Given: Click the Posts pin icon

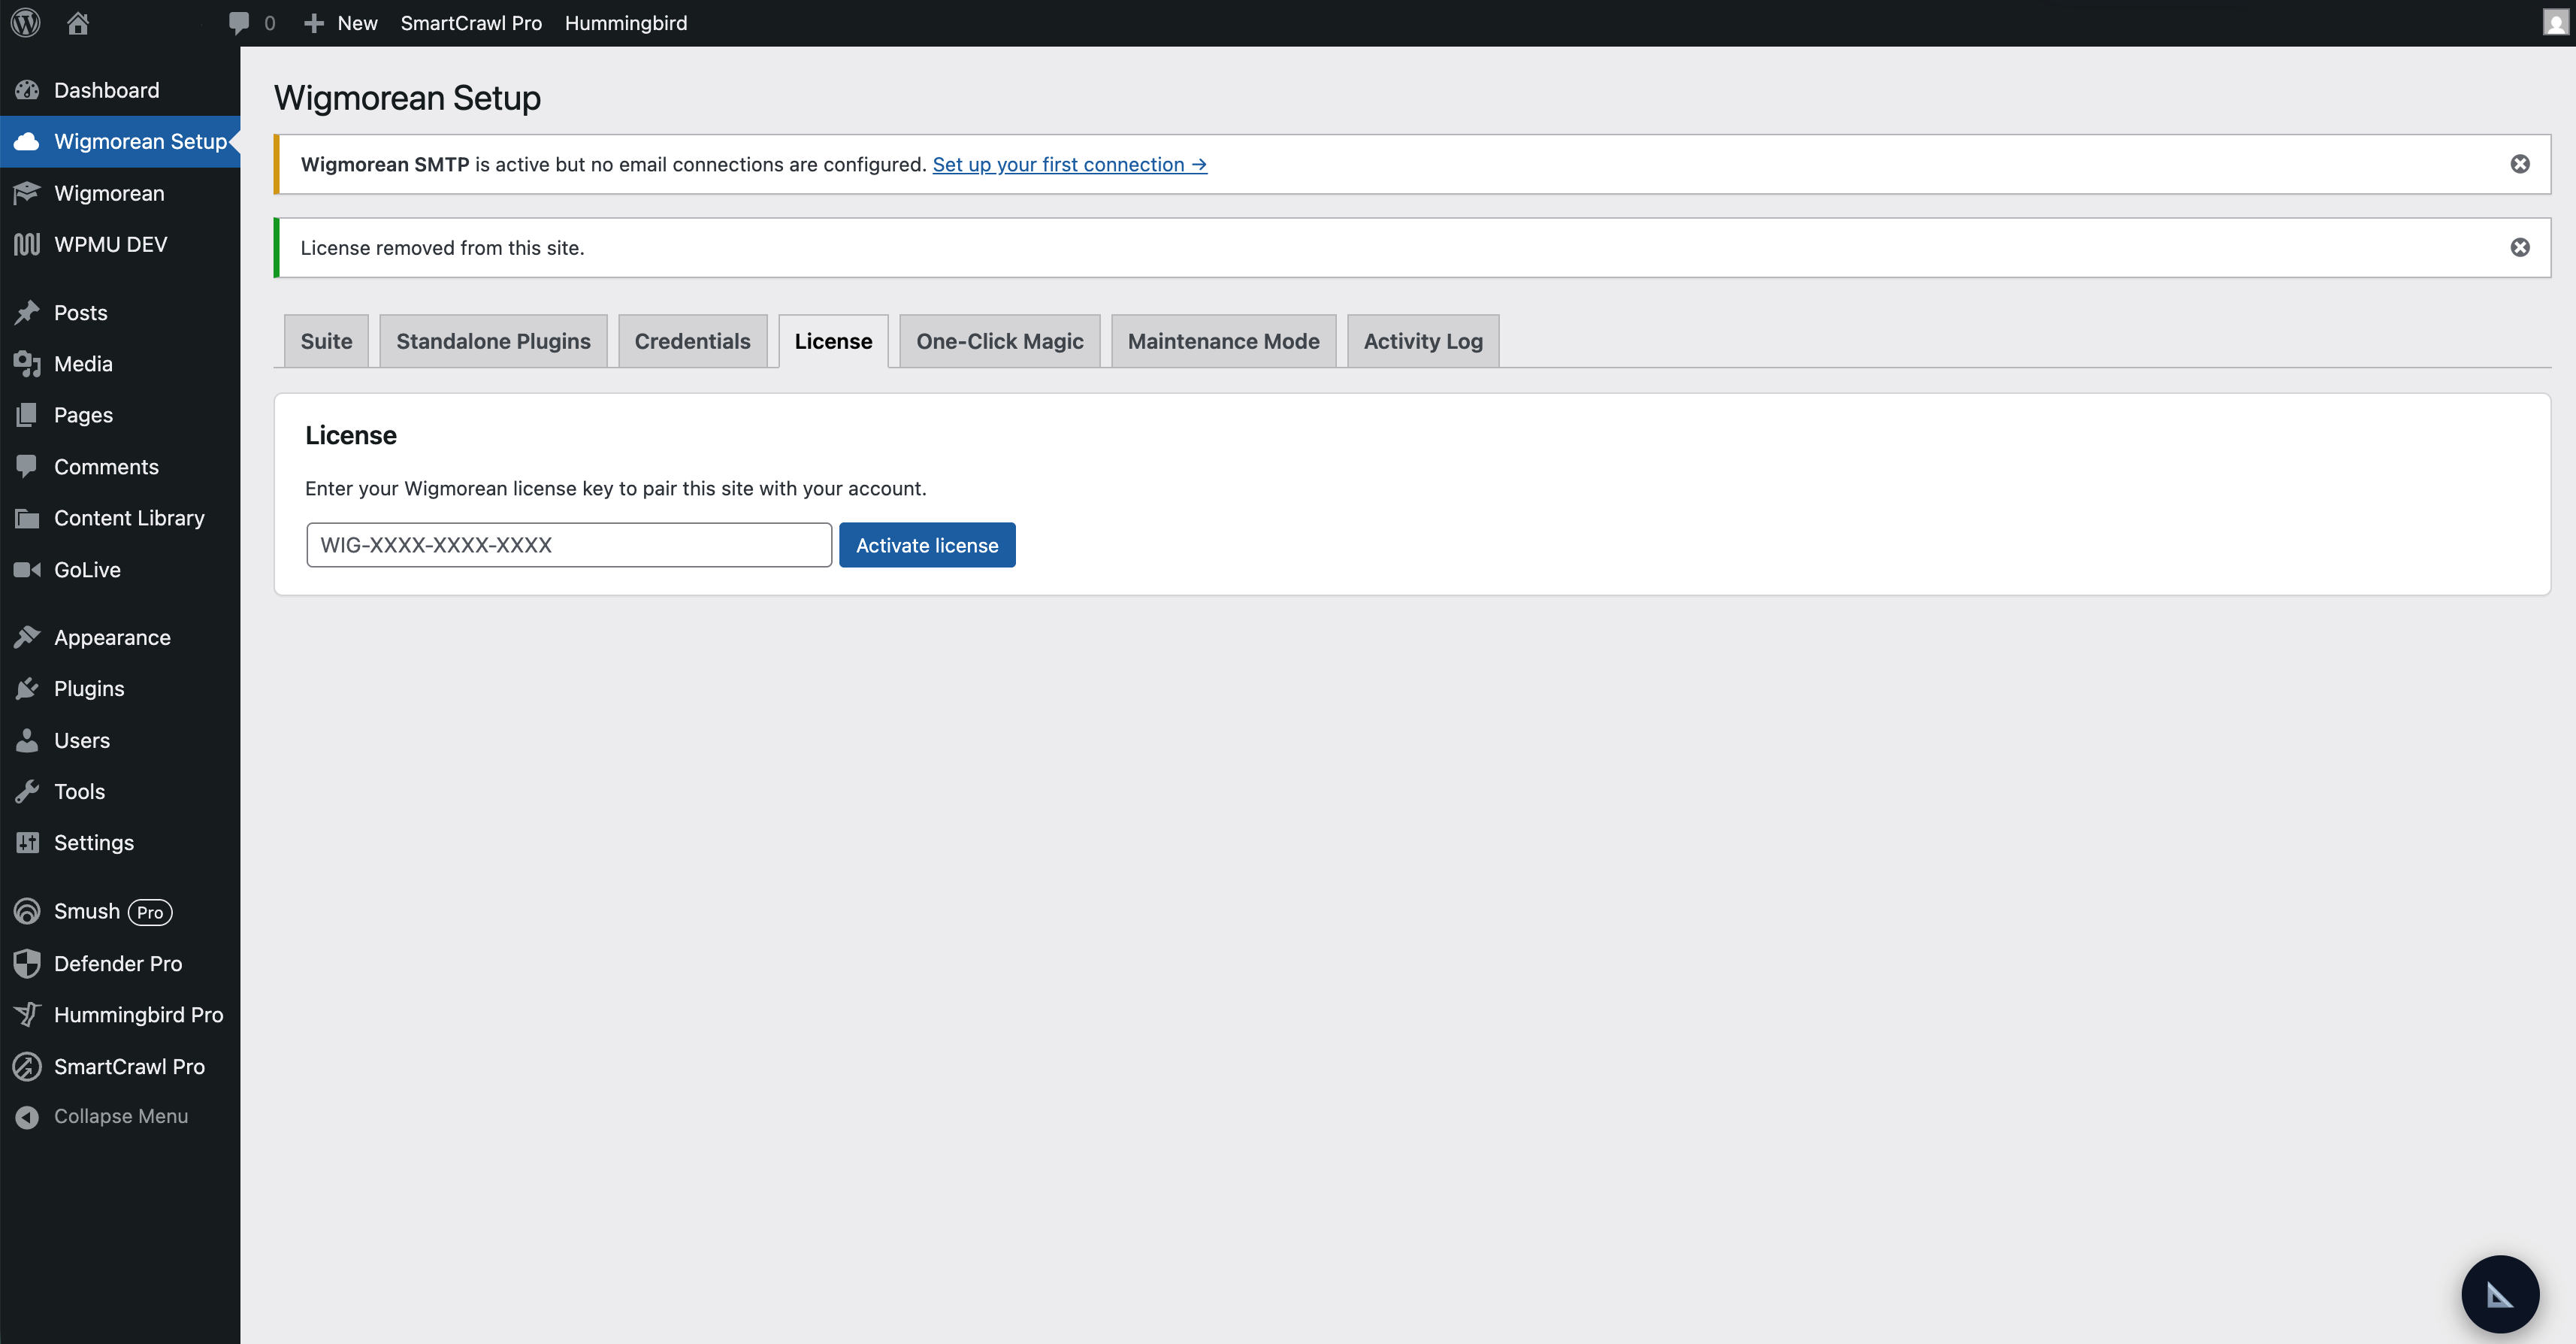Looking at the screenshot, I should pos(27,313).
